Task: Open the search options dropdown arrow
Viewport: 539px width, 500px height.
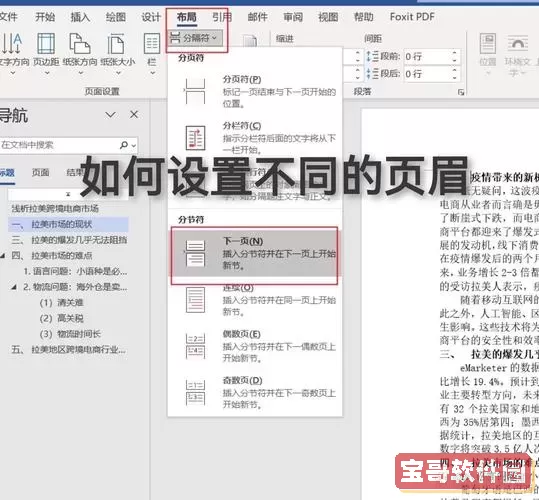Action: tap(134, 146)
